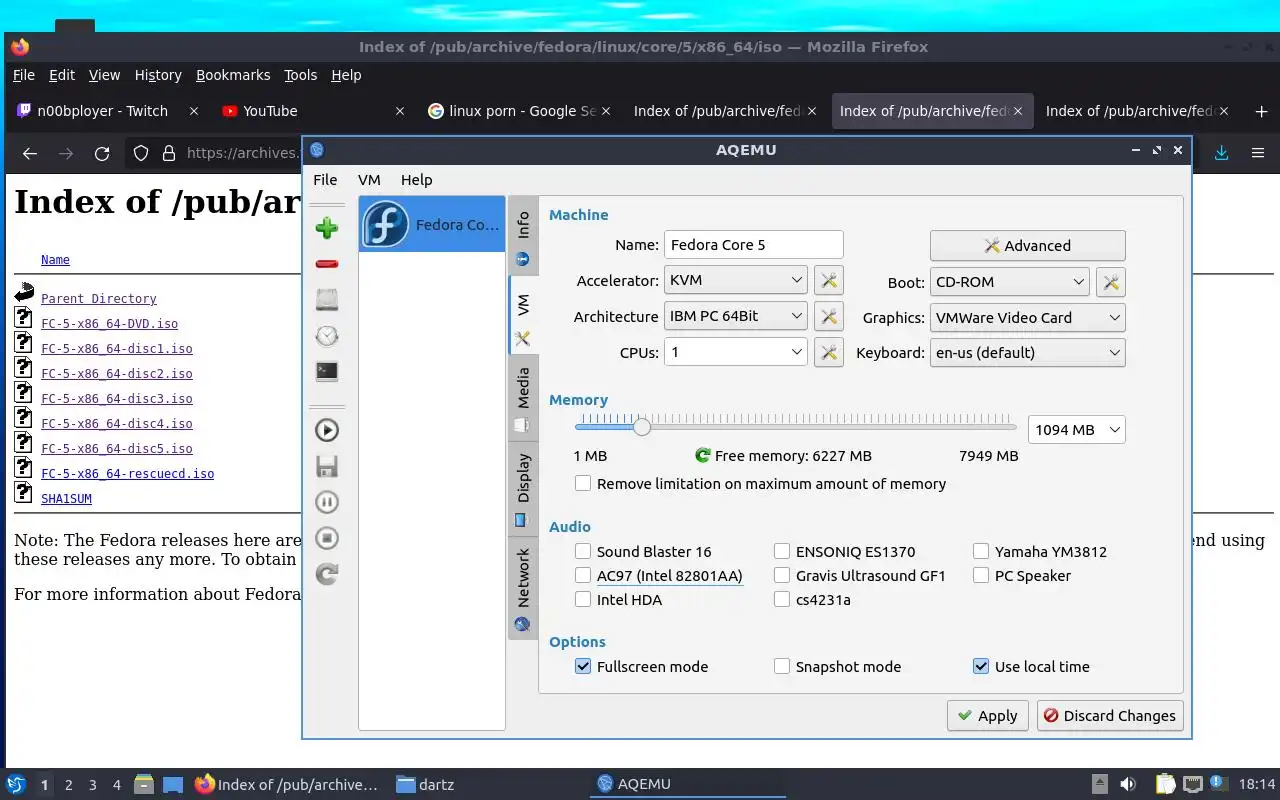
Task: Click Firefox shield tracking protection icon
Action: [141, 153]
